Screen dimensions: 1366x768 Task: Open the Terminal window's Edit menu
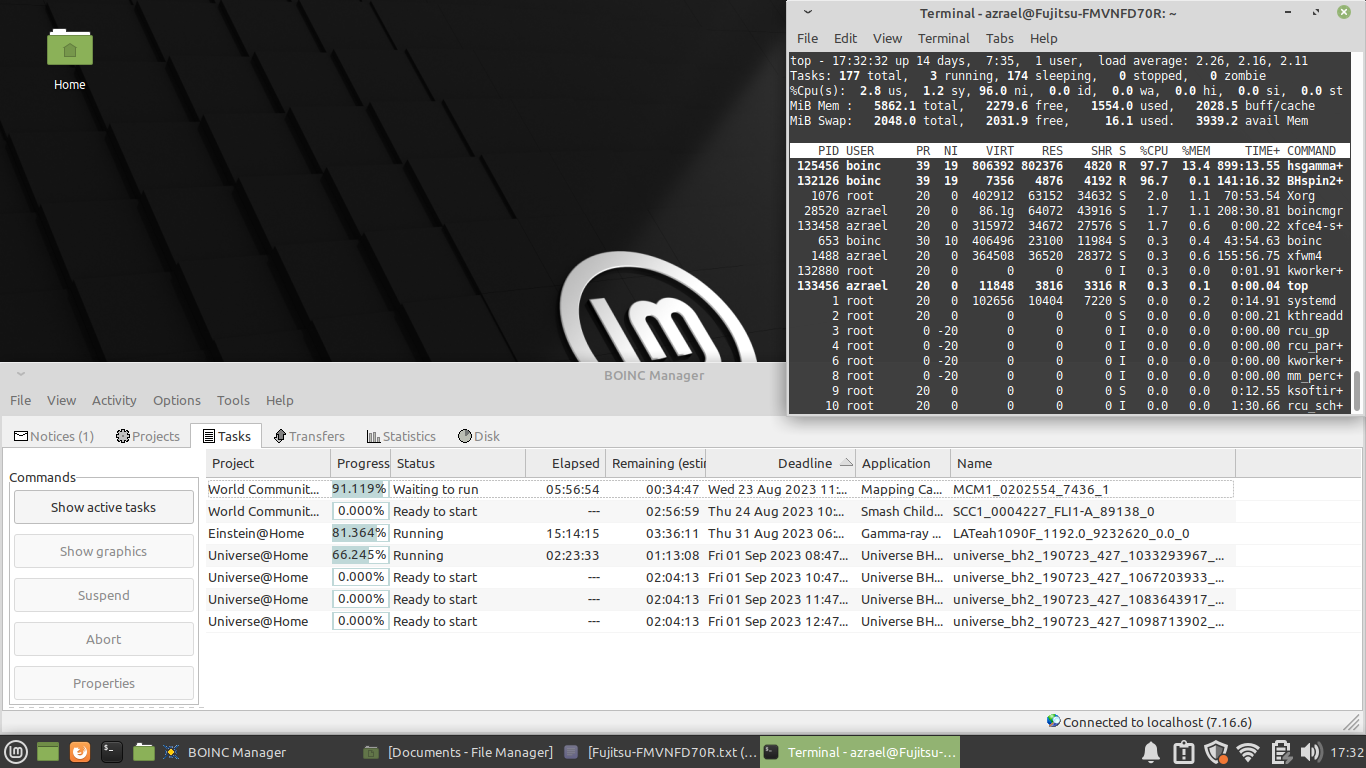(846, 38)
